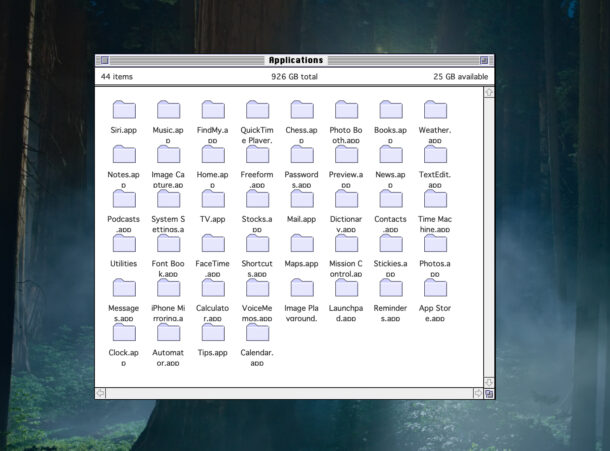Open the Messages.app folder
Image resolution: width=610 pixels, height=451 pixels.
click(x=124, y=288)
